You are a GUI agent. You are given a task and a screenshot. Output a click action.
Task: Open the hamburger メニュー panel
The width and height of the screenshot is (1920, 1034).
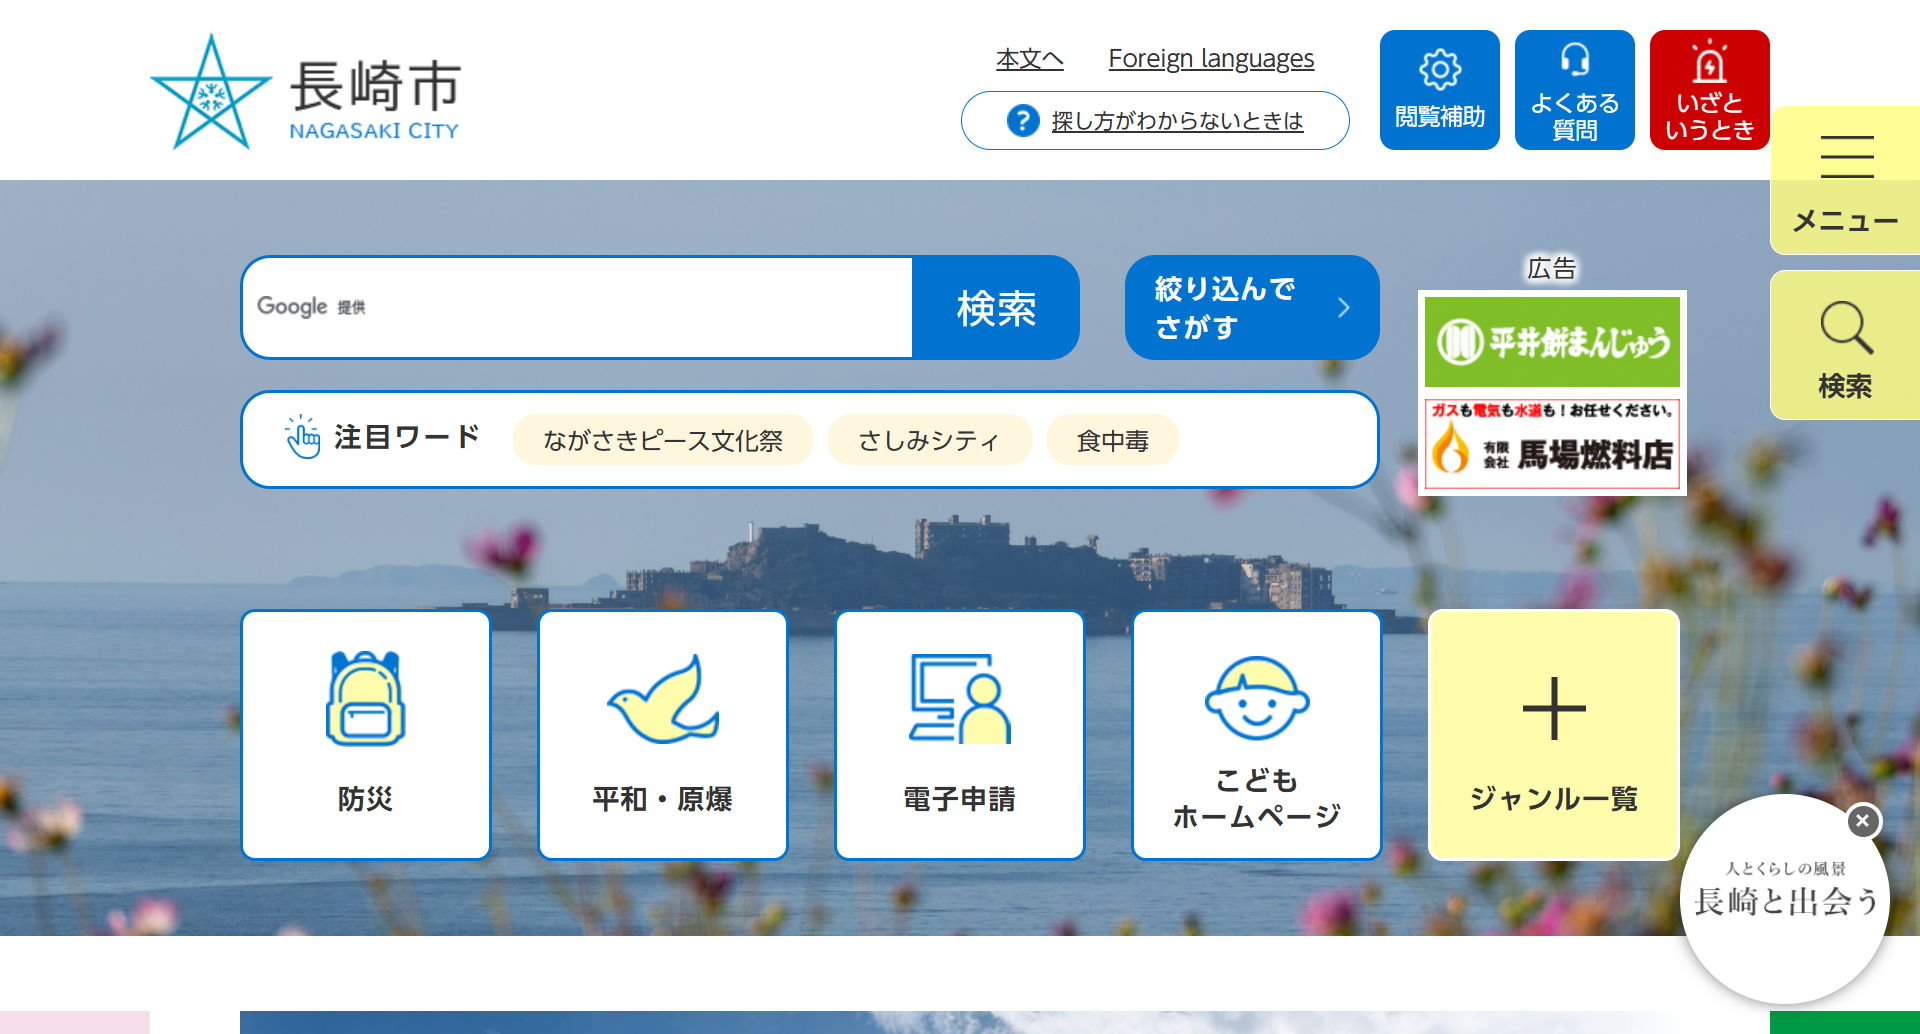point(1845,180)
